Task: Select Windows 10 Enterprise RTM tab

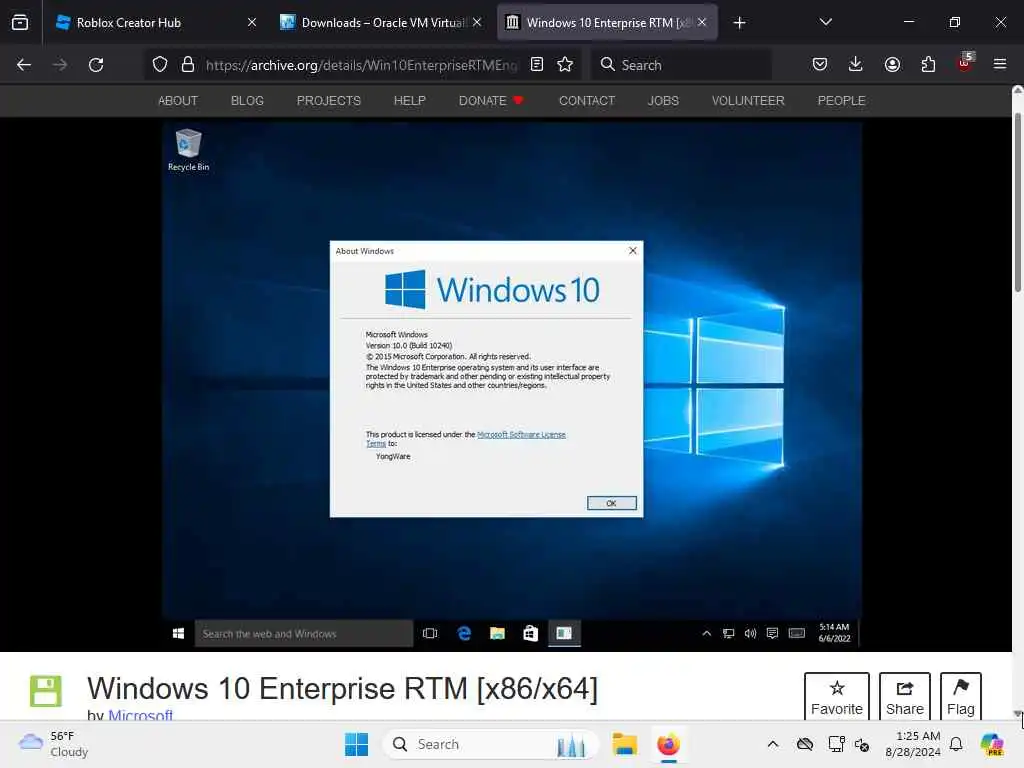Action: 607,23
